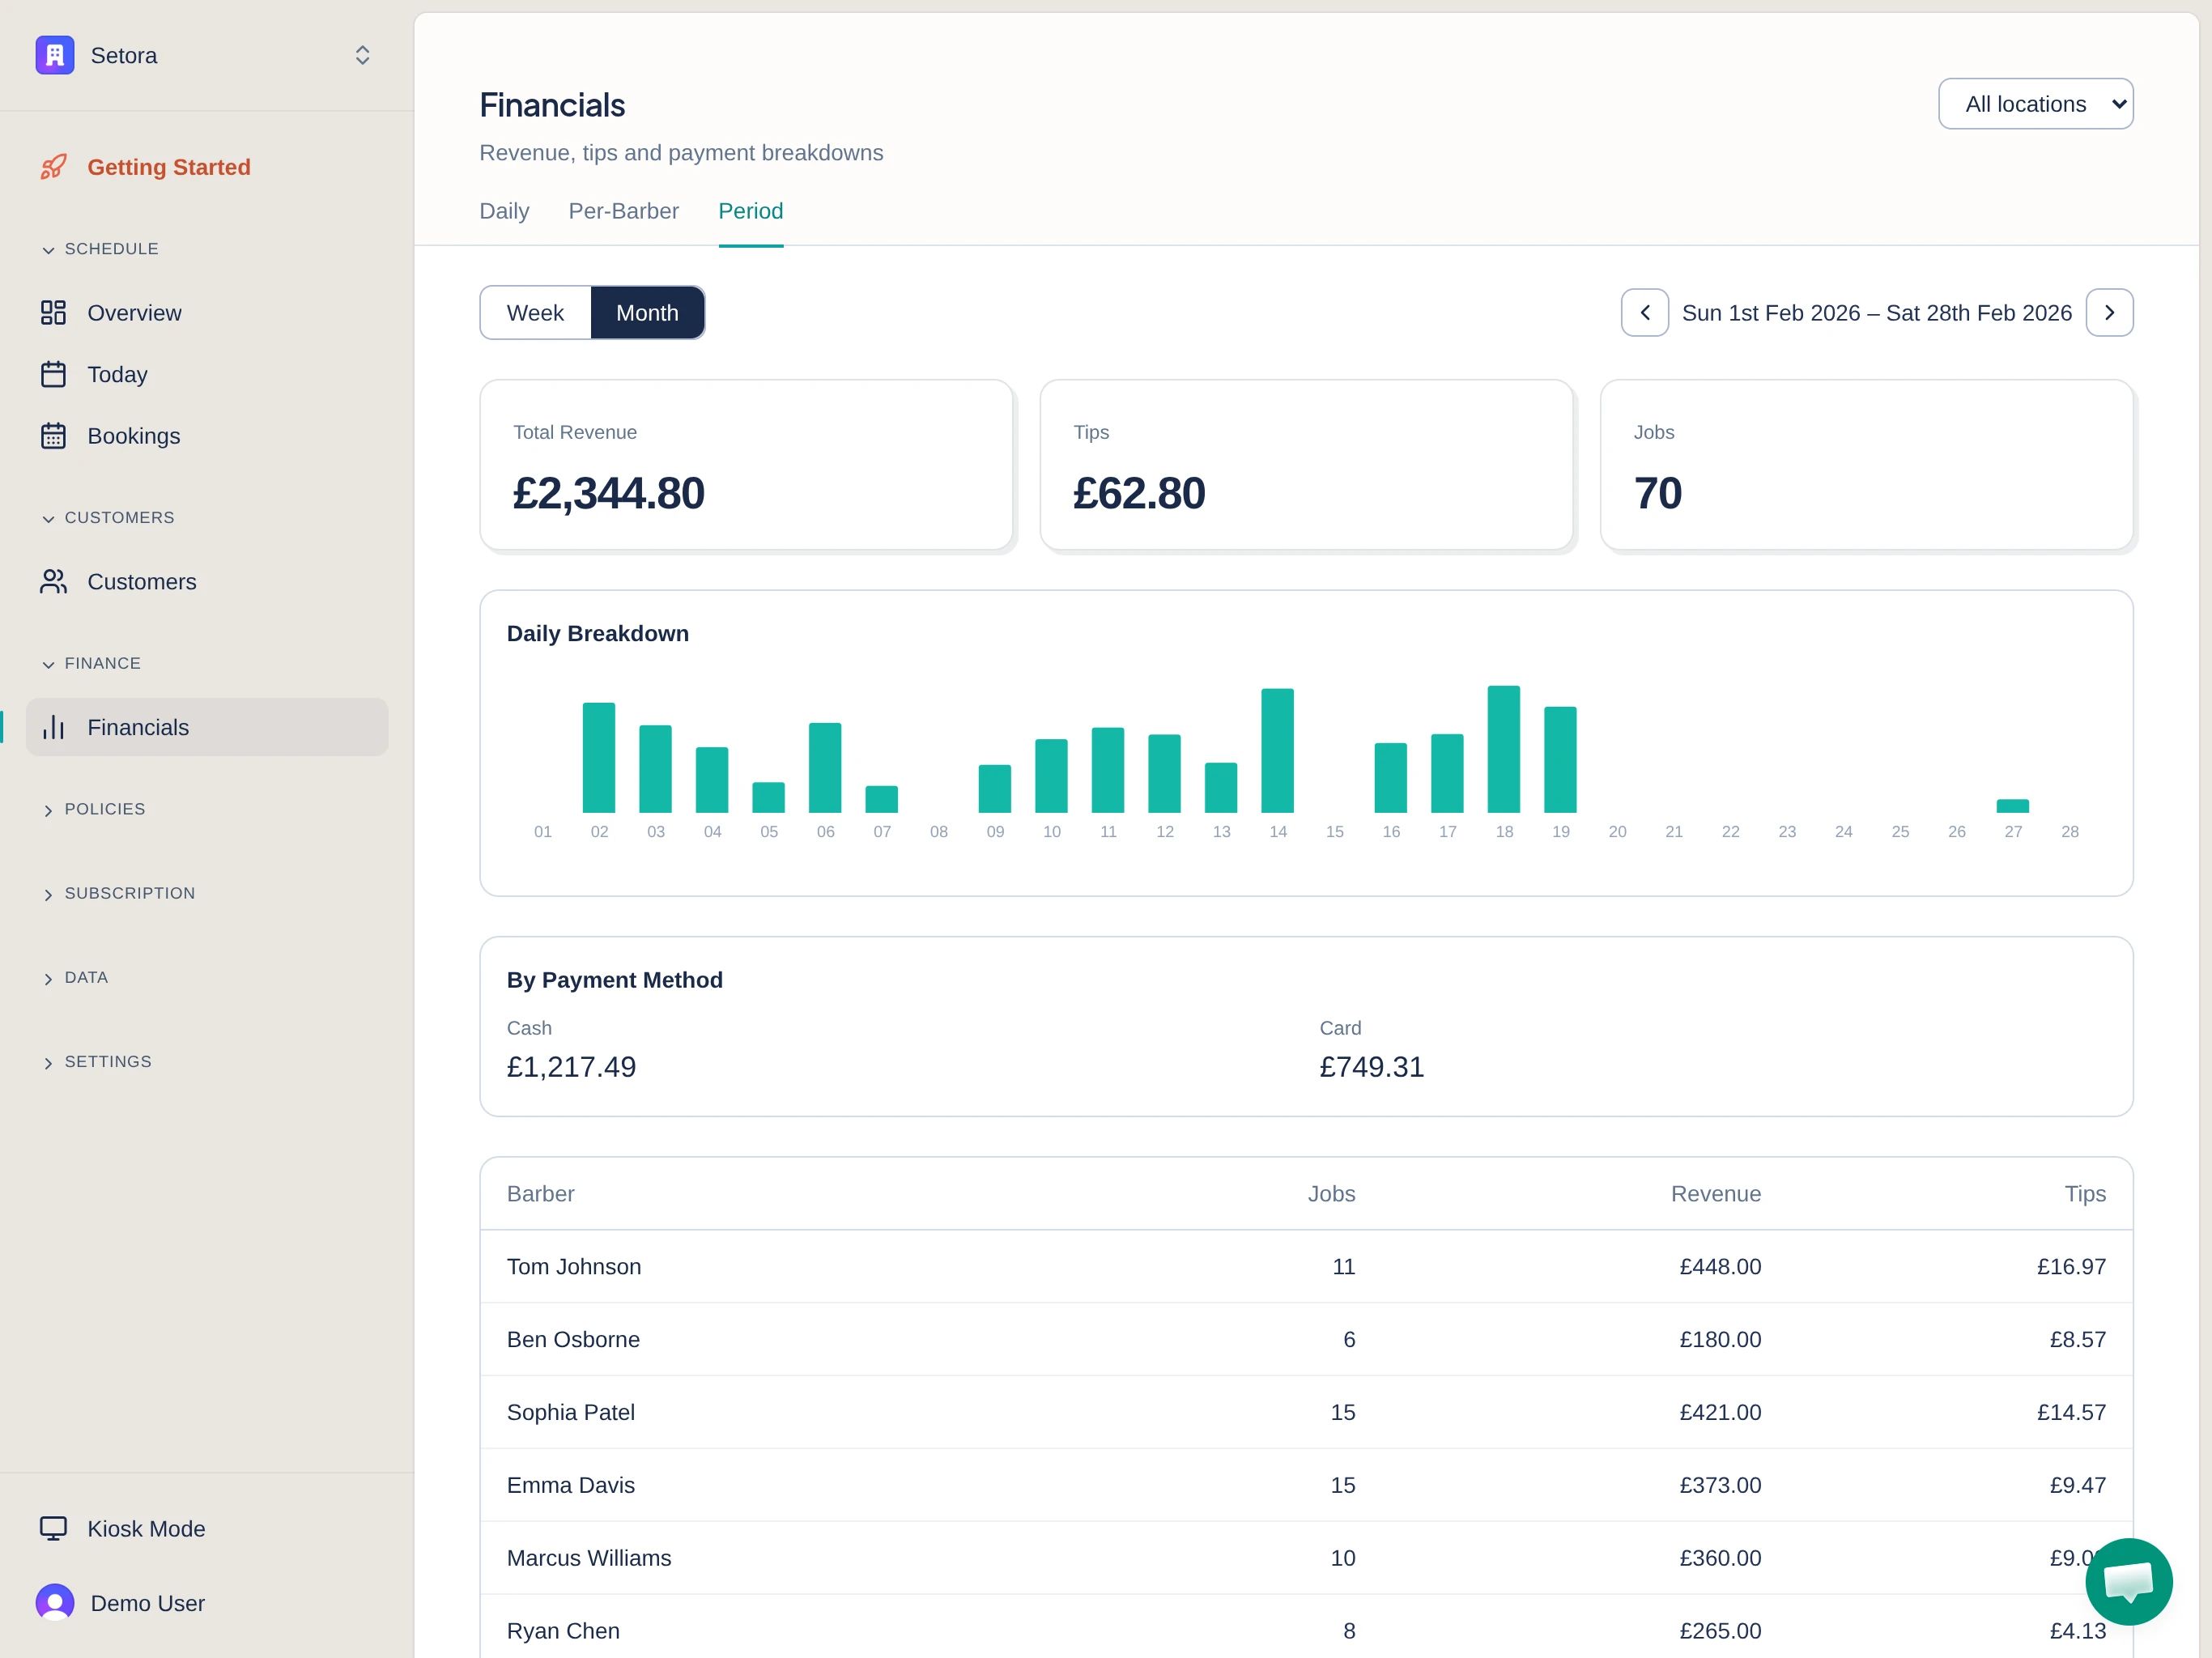Select the Today calendar icon
2212x1658 pixels.
(54, 374)
